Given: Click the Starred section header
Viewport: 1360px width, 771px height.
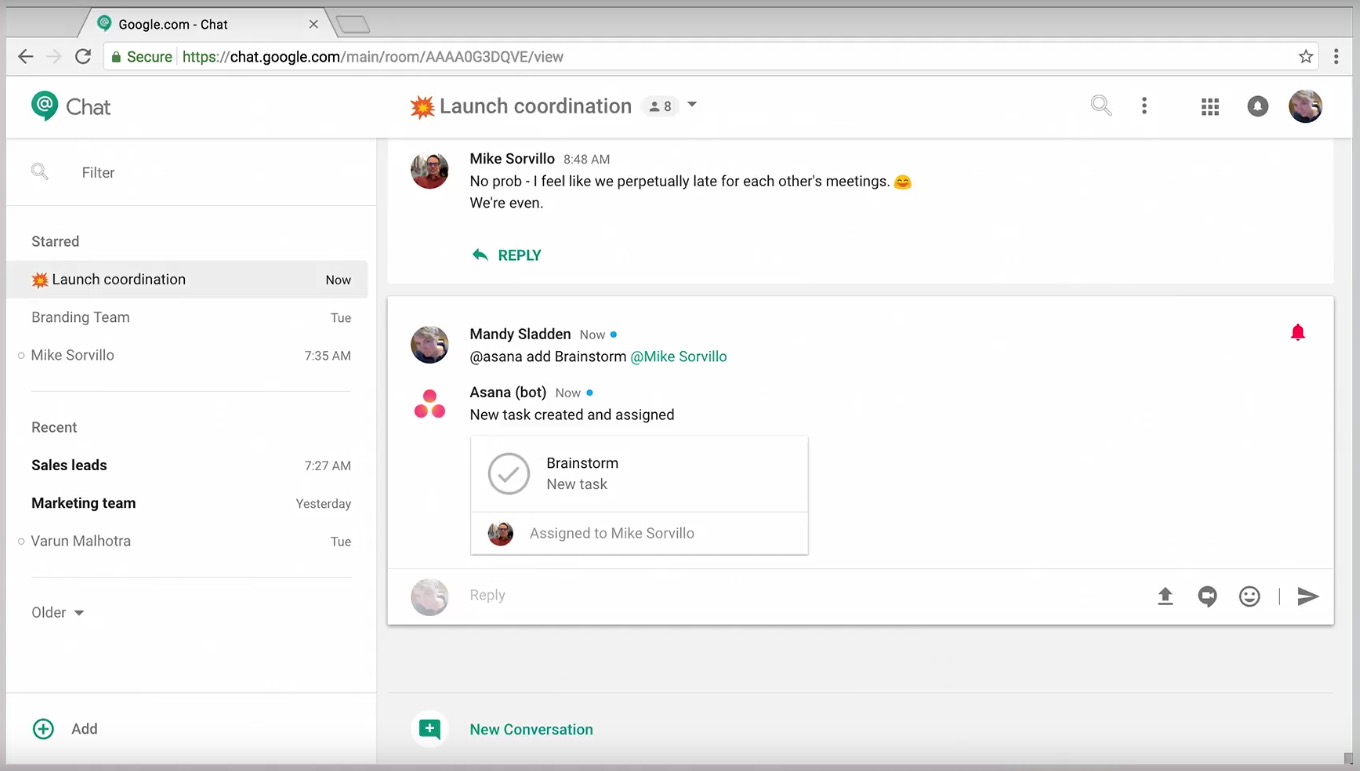Looking at the screenshot, I should tap(55, 241).
